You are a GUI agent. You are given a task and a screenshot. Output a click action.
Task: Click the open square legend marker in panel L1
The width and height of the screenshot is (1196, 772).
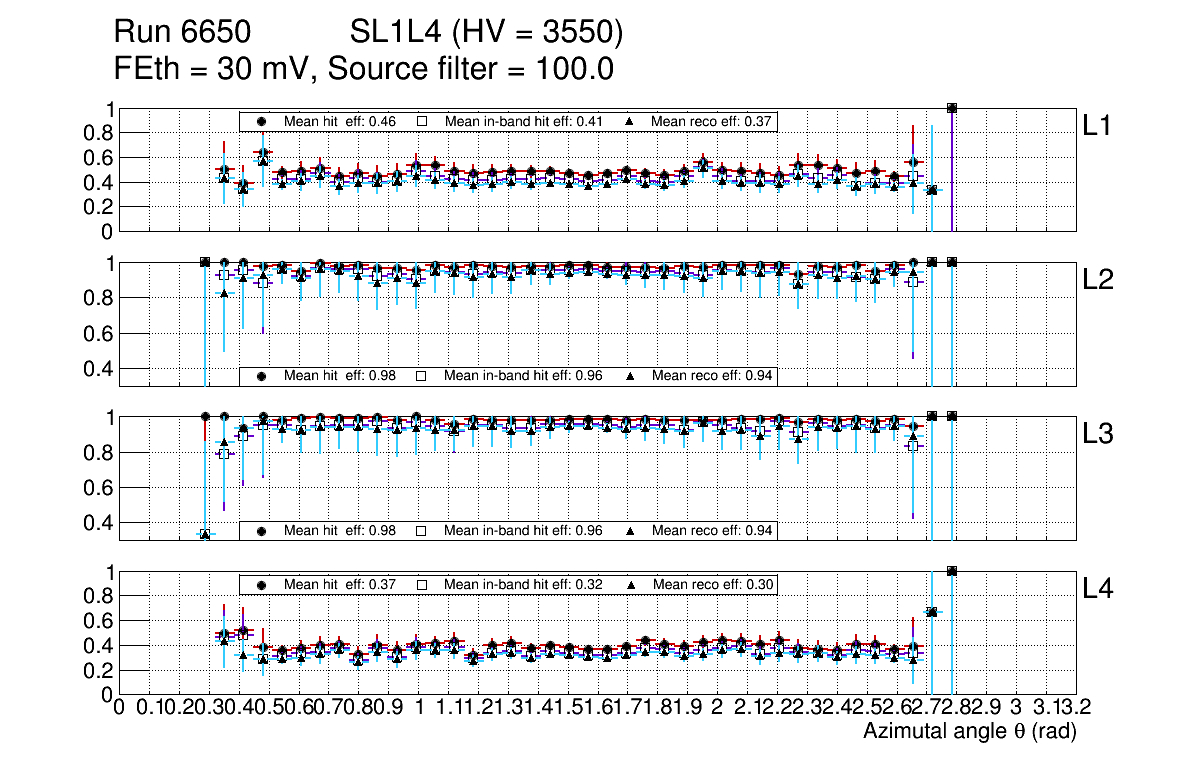pyautogui.click(x=422, y=121)
